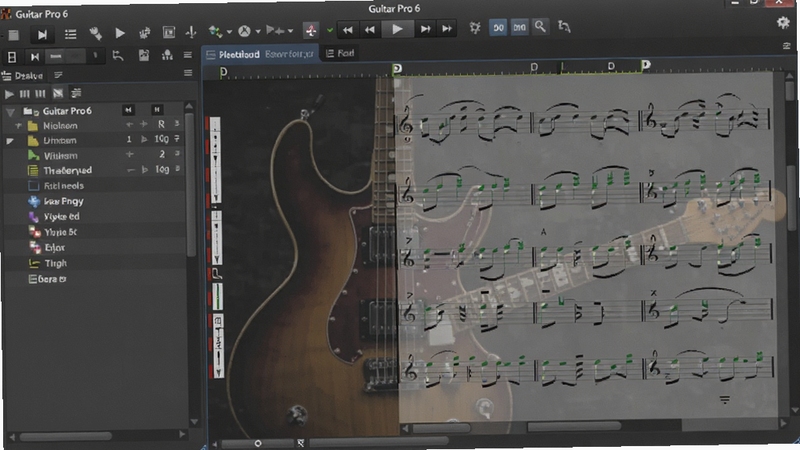The height and width of the screenshot is (450, 800).
Task: Start playback with the large play button
Action: (397, 30)
